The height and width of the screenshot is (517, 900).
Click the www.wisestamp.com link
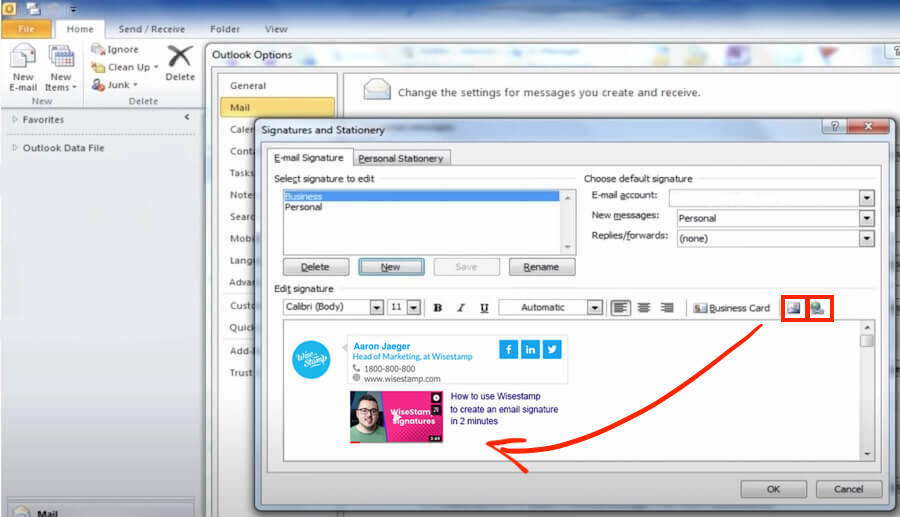pyautogui.click(x=402, y=379)
